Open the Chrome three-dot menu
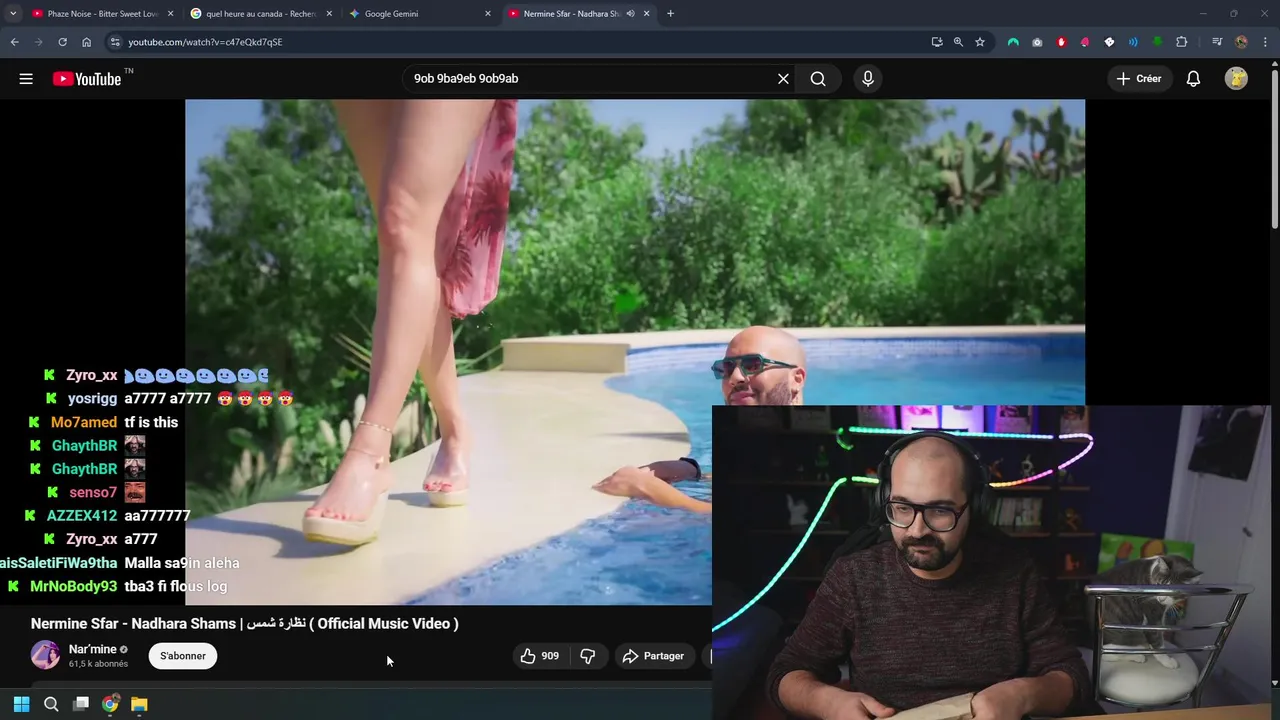1280x720 pixels. (1266, 42)
